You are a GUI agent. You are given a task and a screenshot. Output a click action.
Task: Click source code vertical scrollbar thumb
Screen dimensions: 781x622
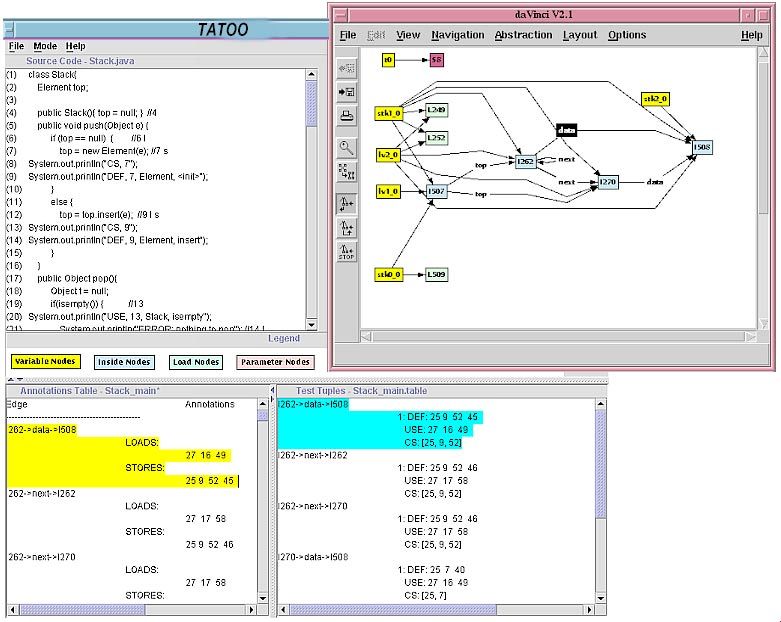[311, 103]
